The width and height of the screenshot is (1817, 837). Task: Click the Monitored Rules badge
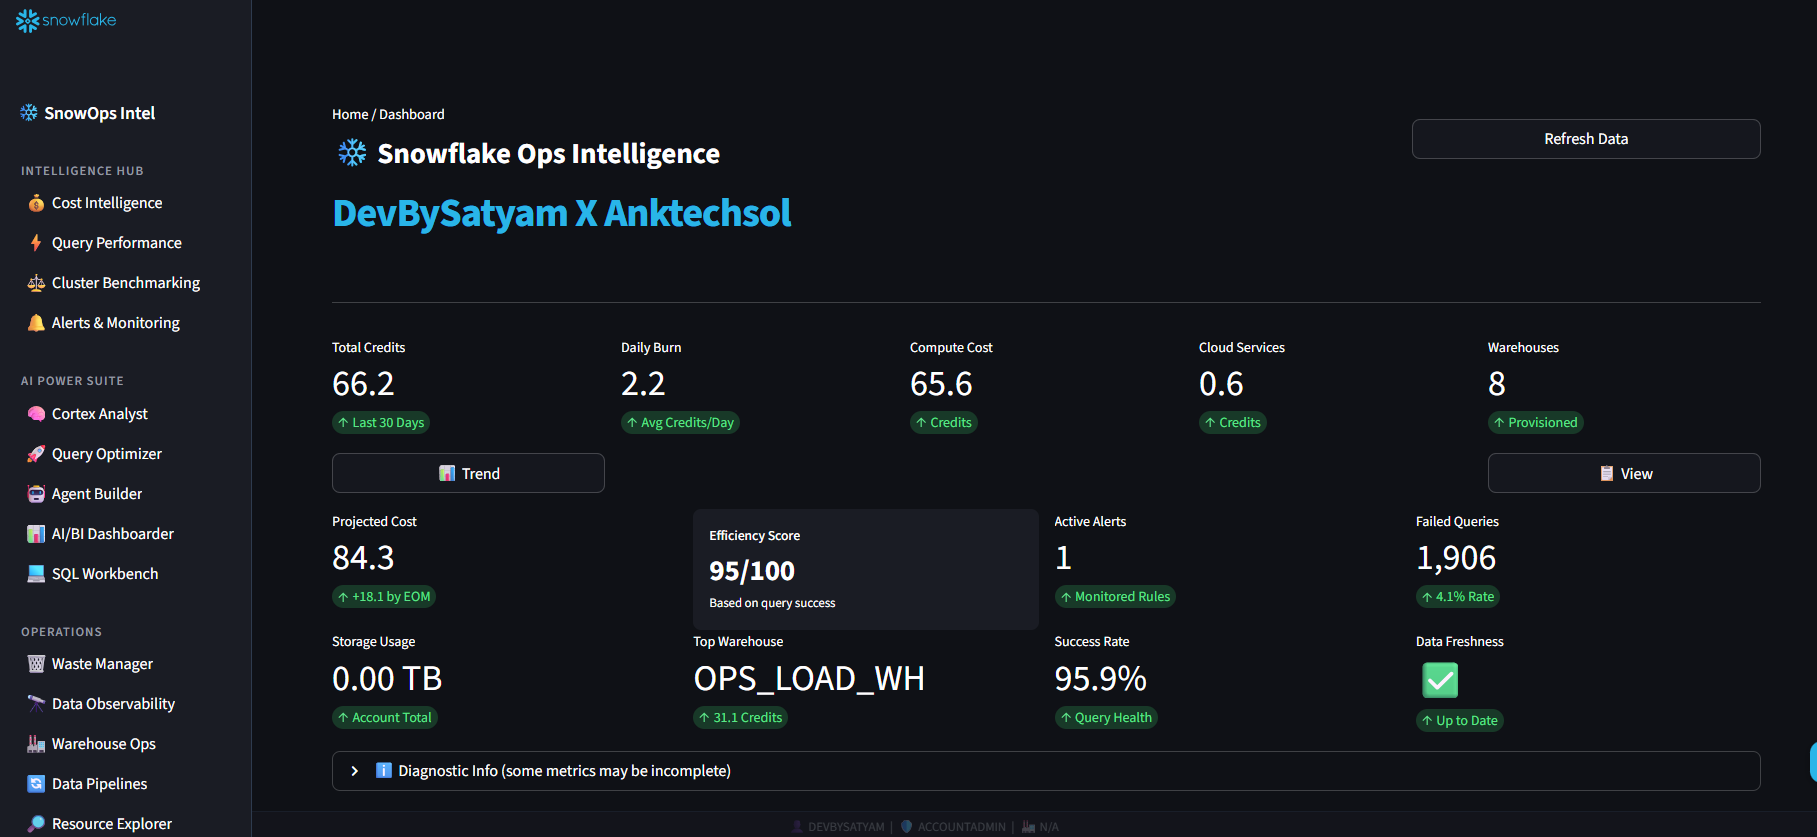coord(1115,597)
